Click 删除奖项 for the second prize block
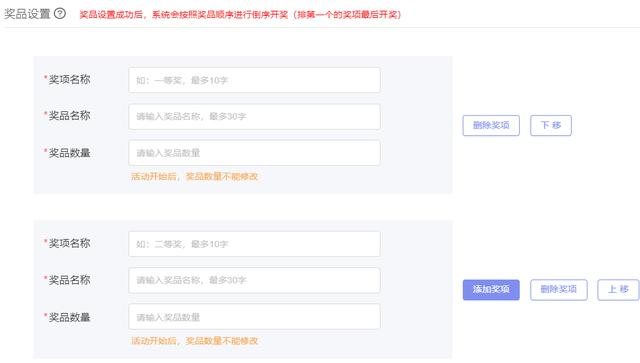 tap(558, 290)
